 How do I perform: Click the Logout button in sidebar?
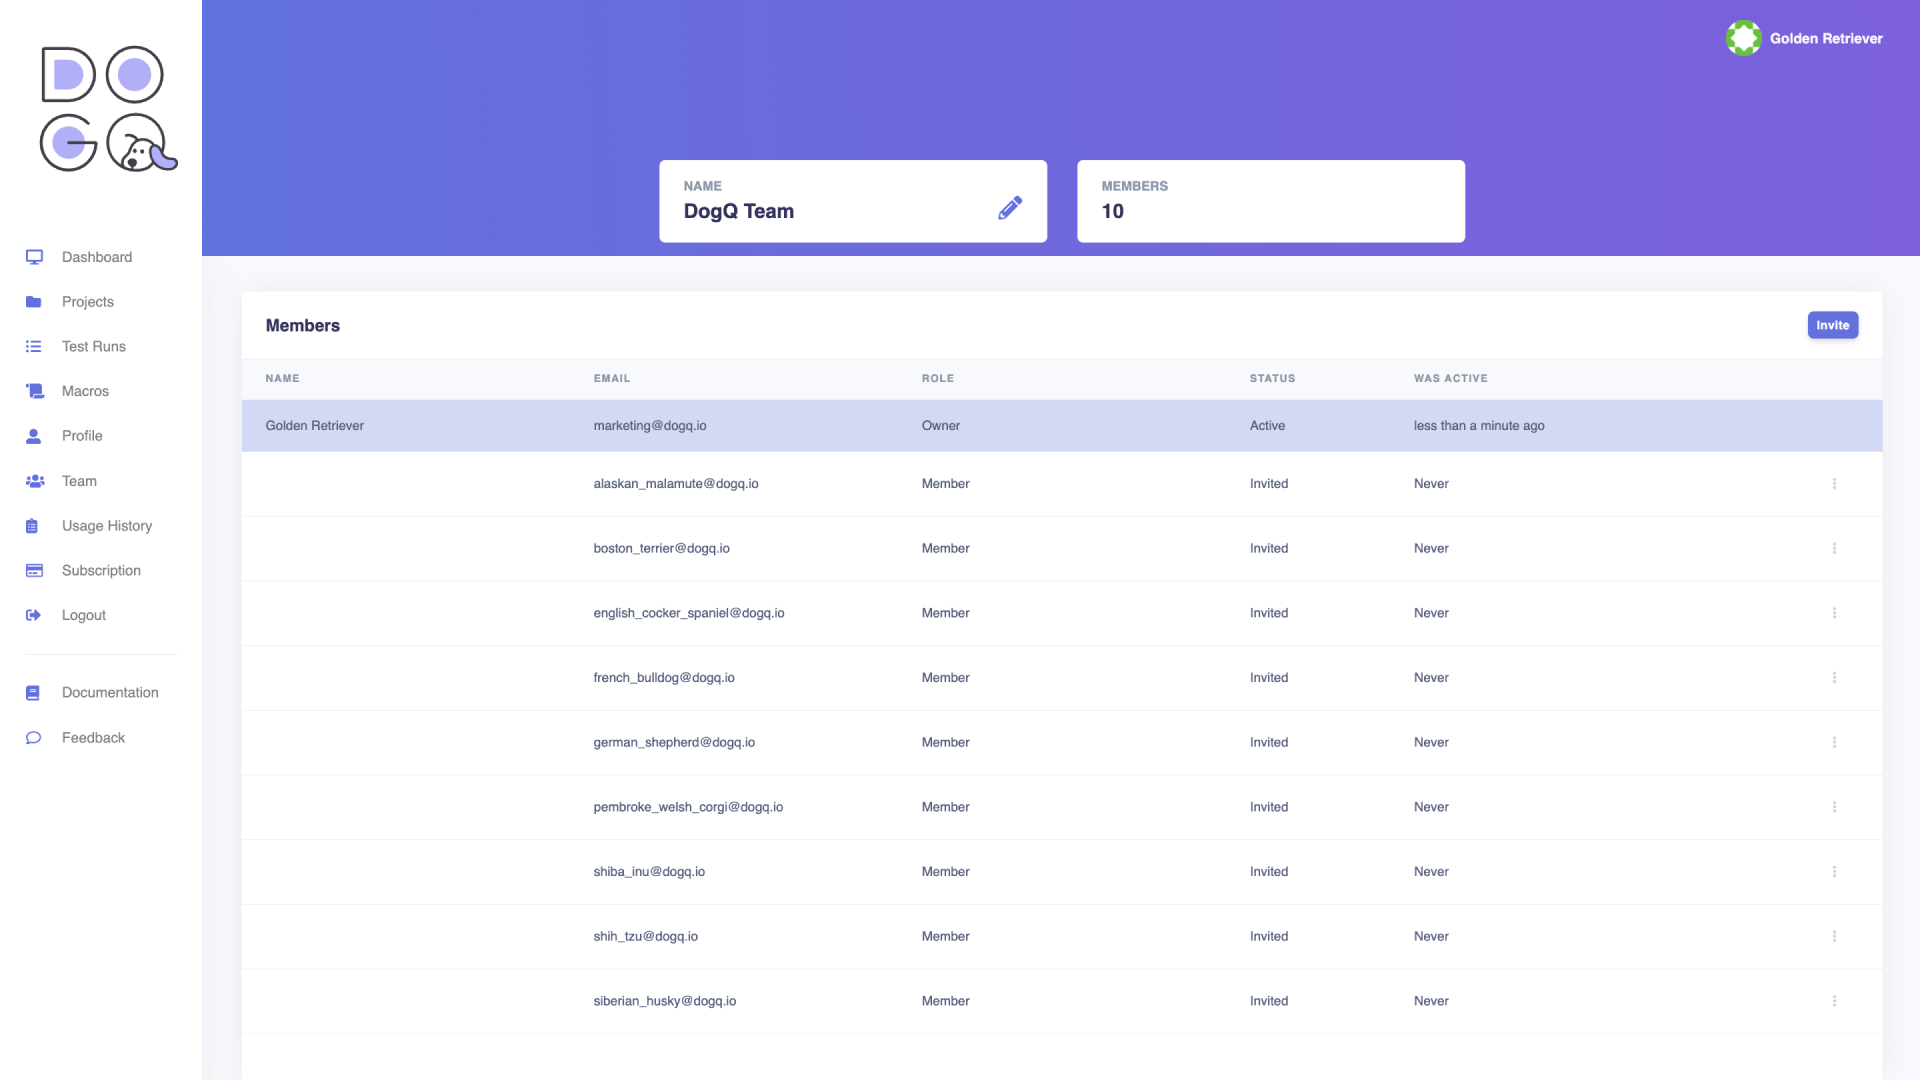pos(84,615)
